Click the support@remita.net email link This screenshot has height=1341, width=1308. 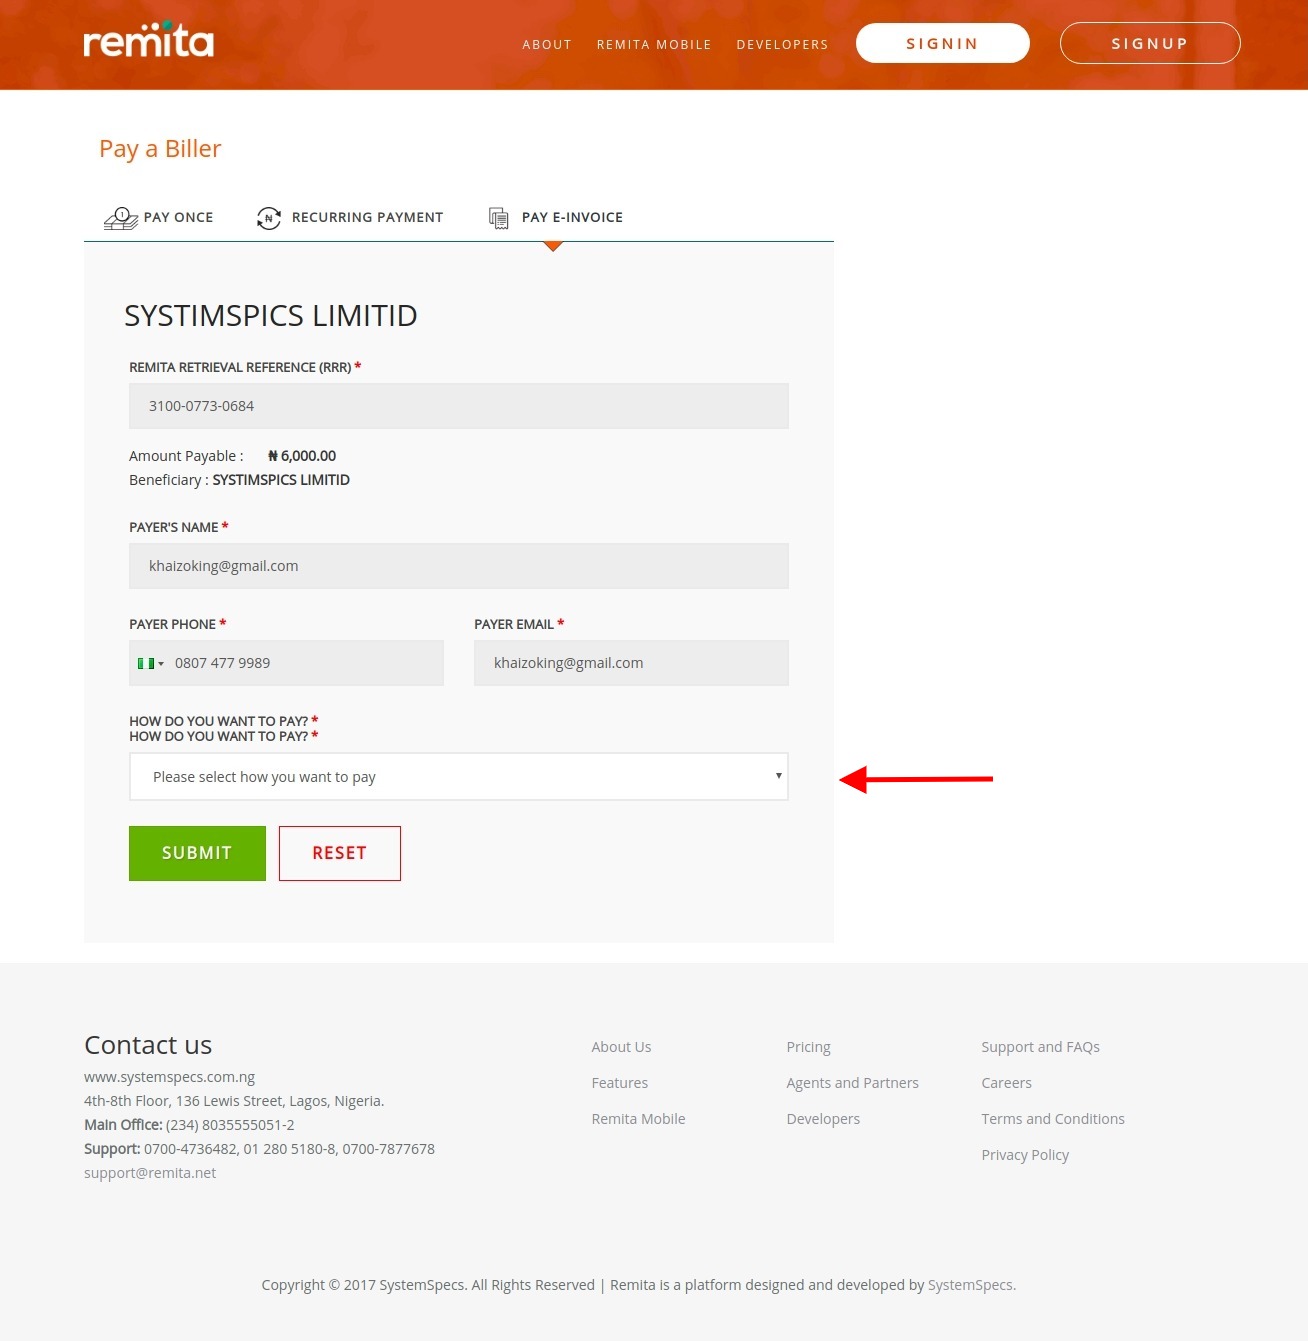point(149,1172)
